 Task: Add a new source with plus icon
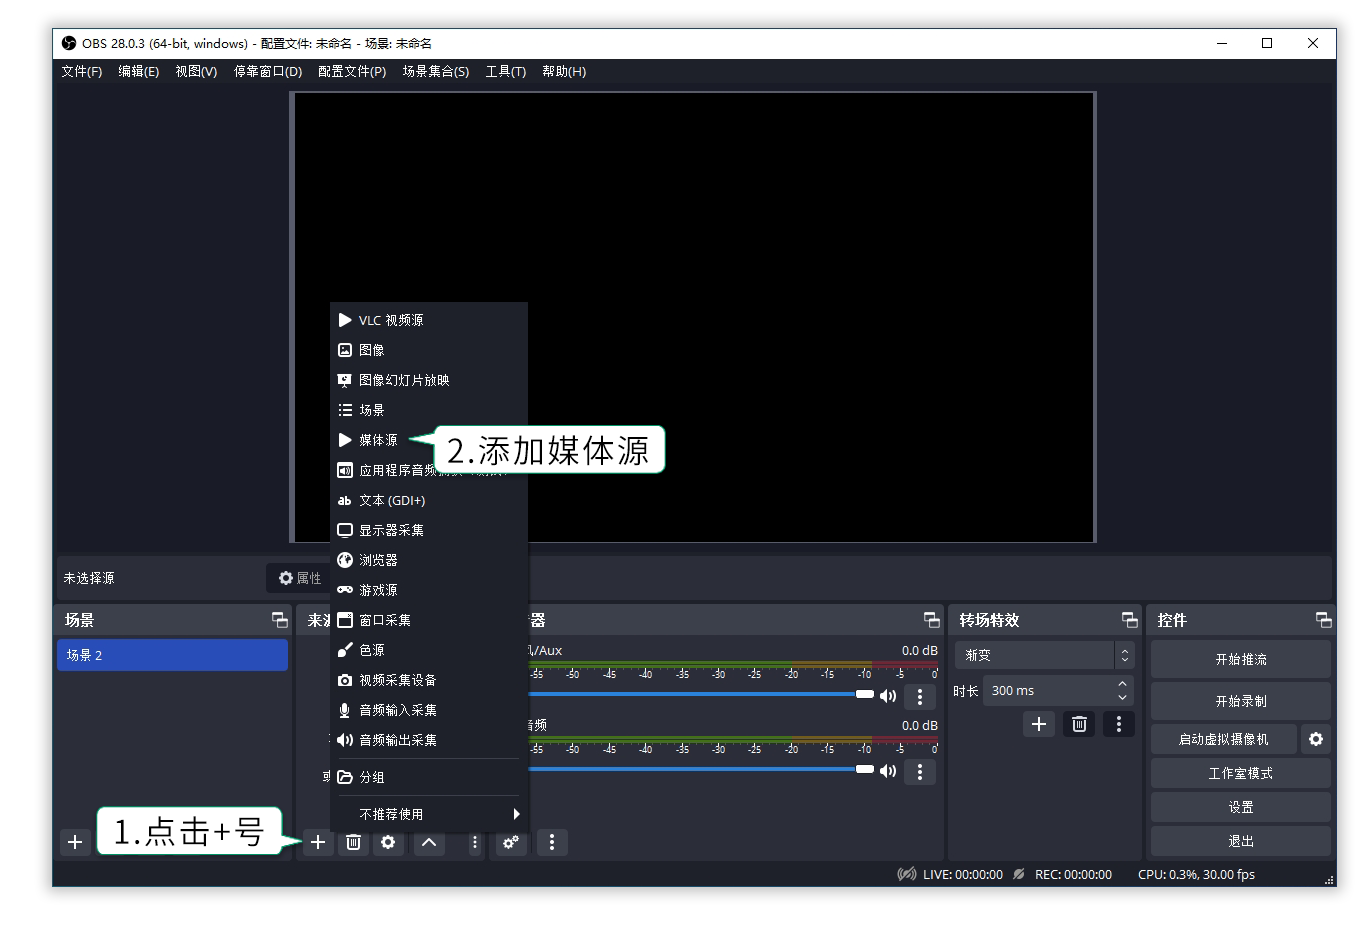(x=318, y=842)
